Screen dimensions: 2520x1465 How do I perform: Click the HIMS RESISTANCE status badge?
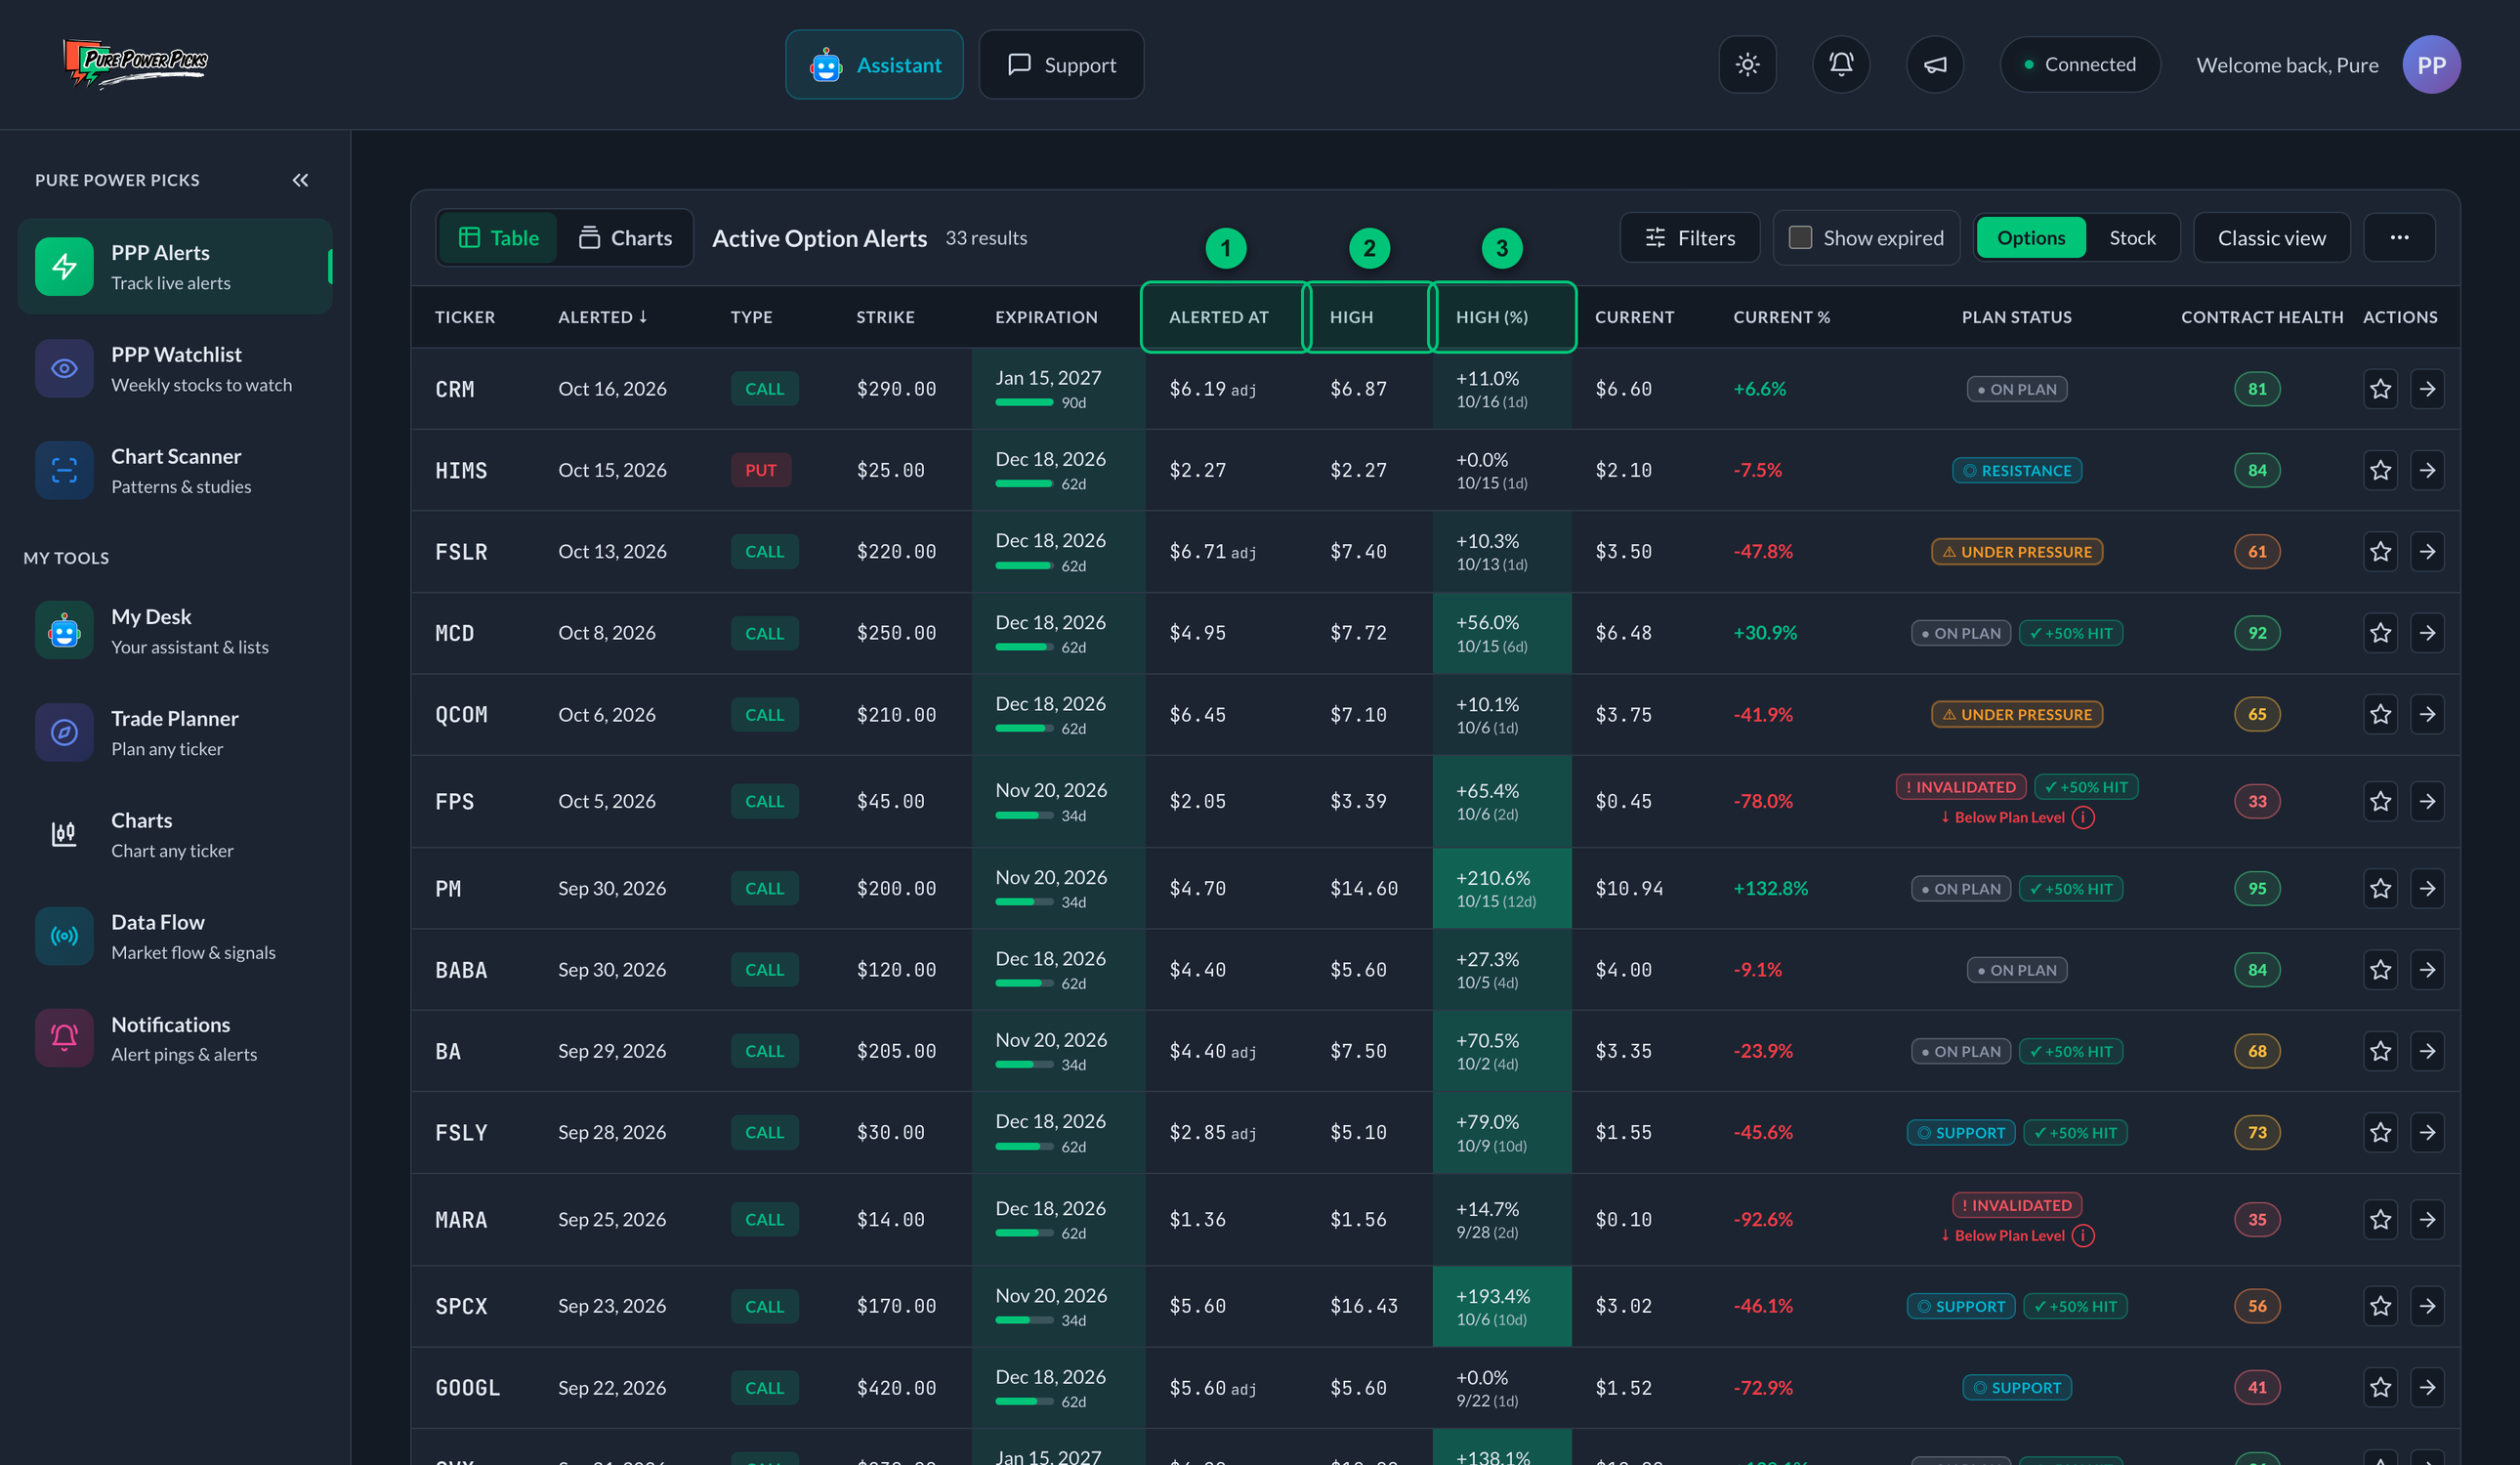tap(2016, 470)
